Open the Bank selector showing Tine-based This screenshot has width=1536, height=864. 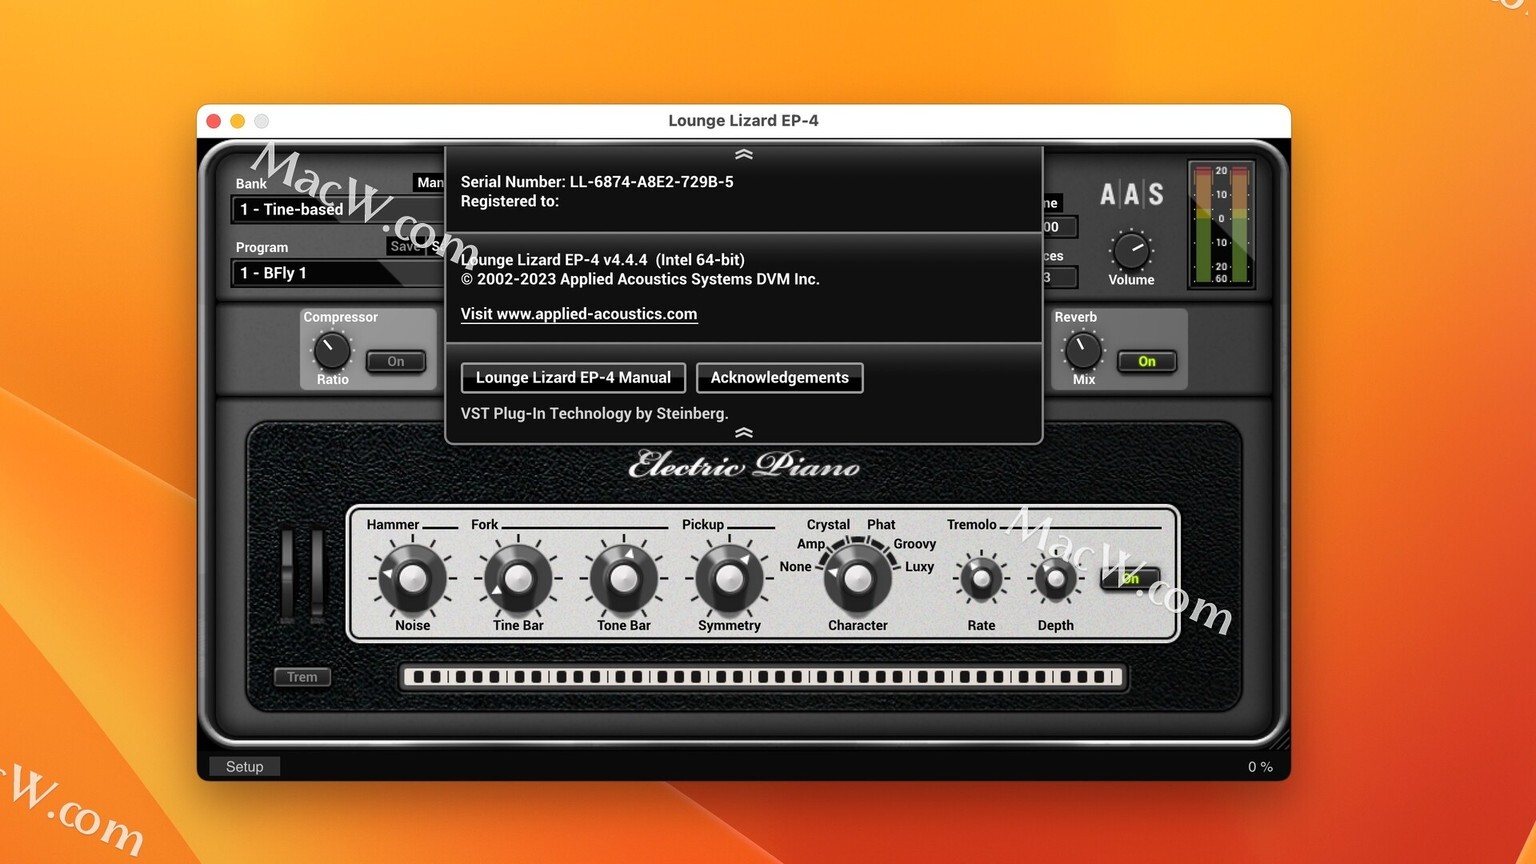(x=337, y=209)
